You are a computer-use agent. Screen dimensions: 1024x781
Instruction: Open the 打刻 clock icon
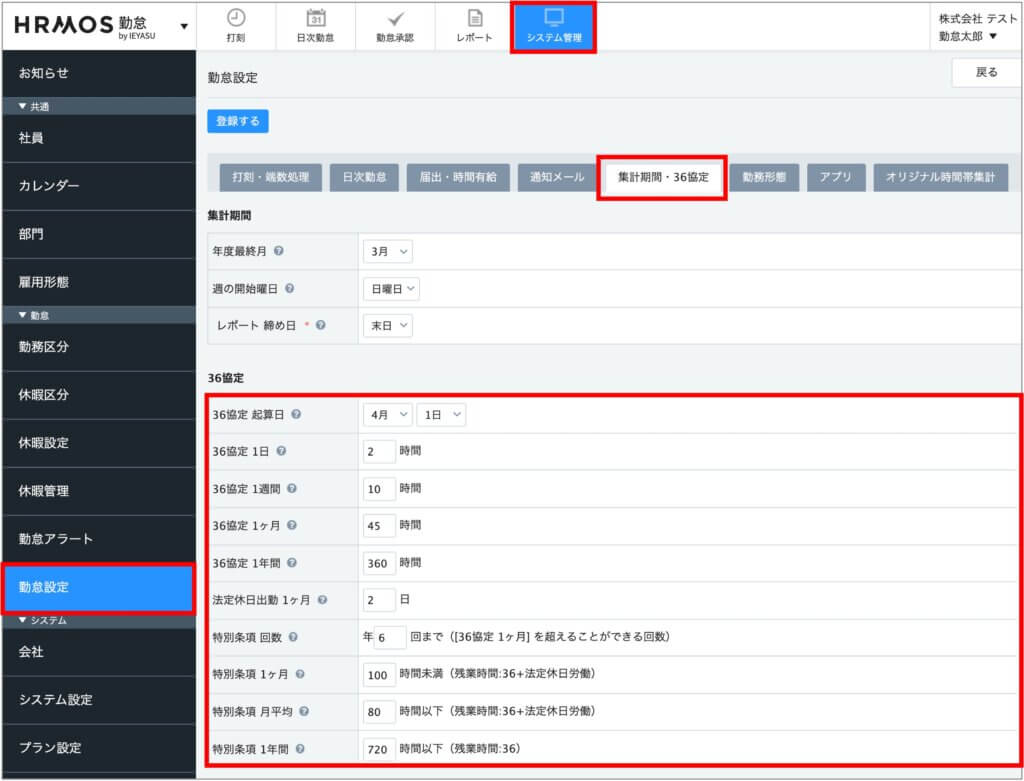(x=236, y=18)
